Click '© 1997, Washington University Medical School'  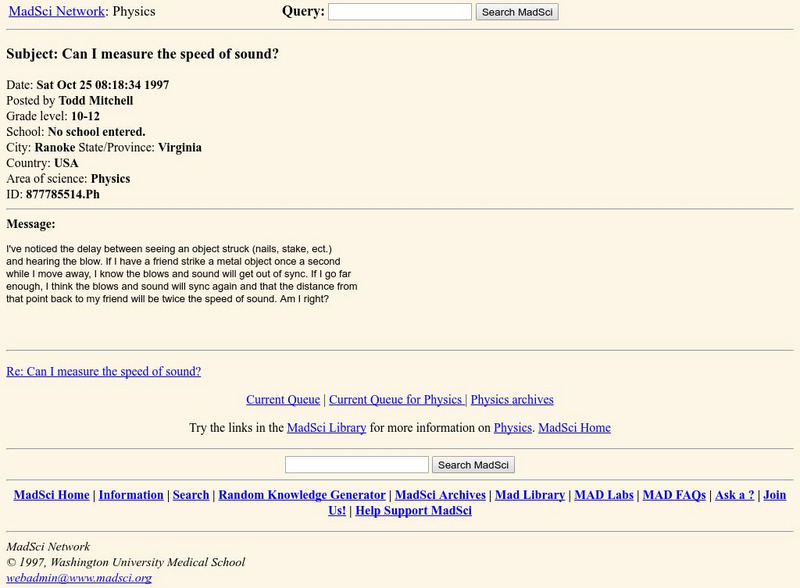tap(126, 562)
